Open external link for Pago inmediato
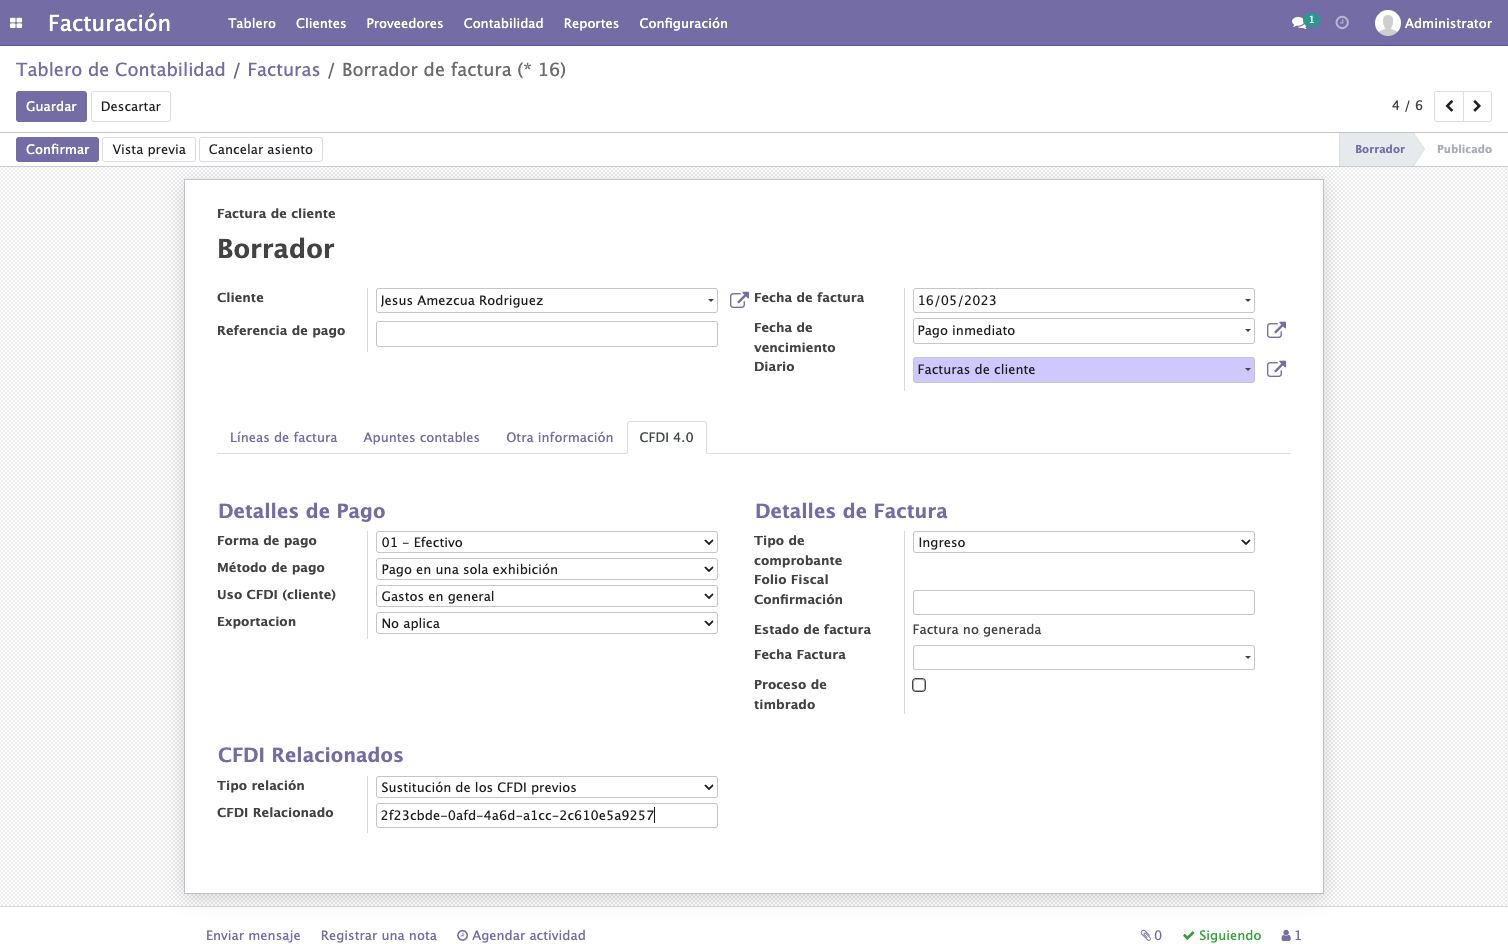Screen dimensions: 1508x944 [1276, 330]
